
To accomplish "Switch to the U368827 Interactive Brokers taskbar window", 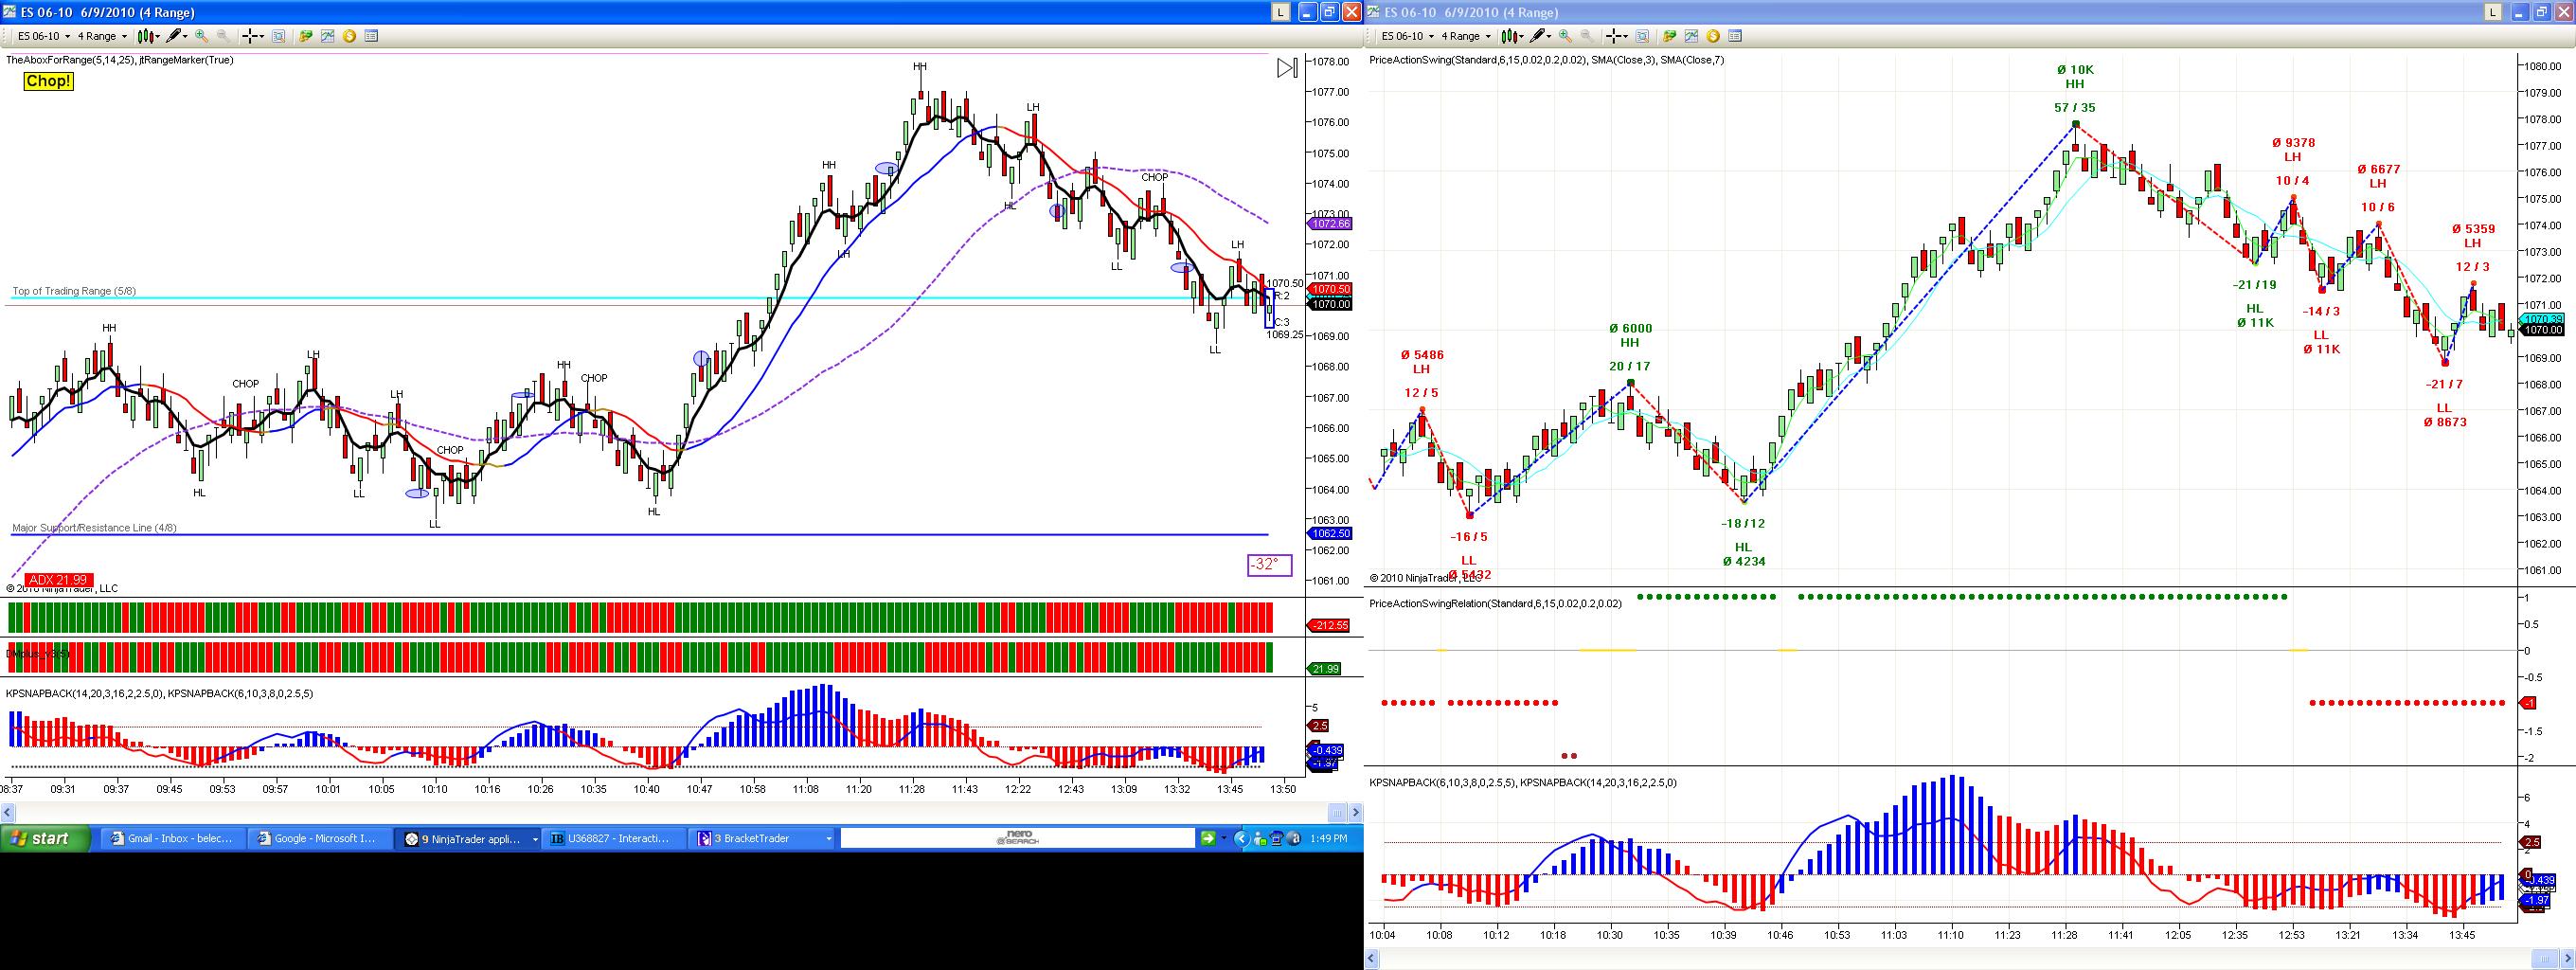I will tap(614, 839).
